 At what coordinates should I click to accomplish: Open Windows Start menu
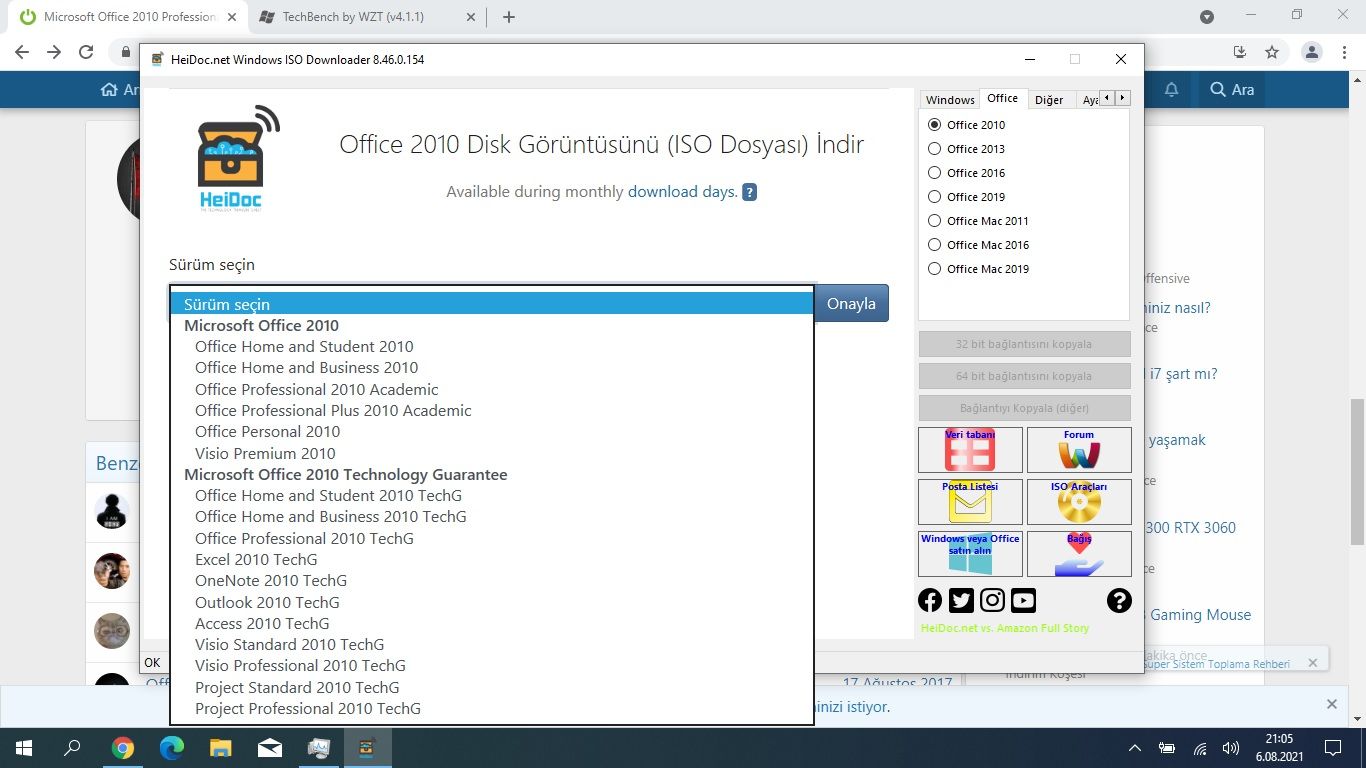[x=23, y=748]
